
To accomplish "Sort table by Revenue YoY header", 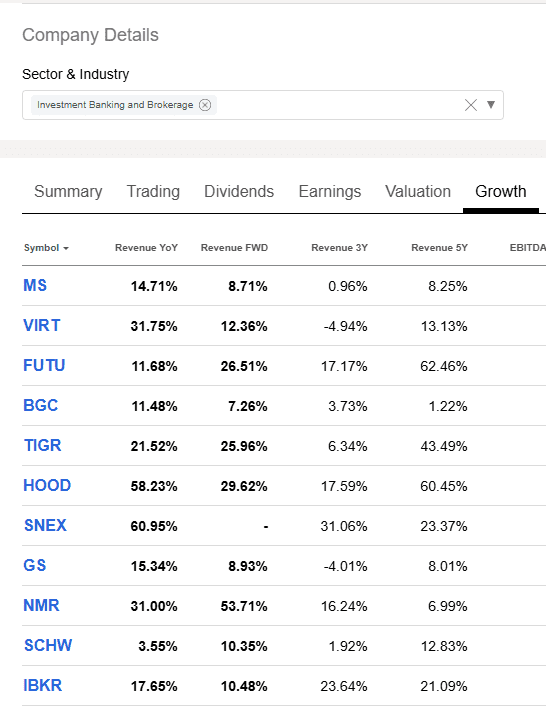I will pos(146,248).
